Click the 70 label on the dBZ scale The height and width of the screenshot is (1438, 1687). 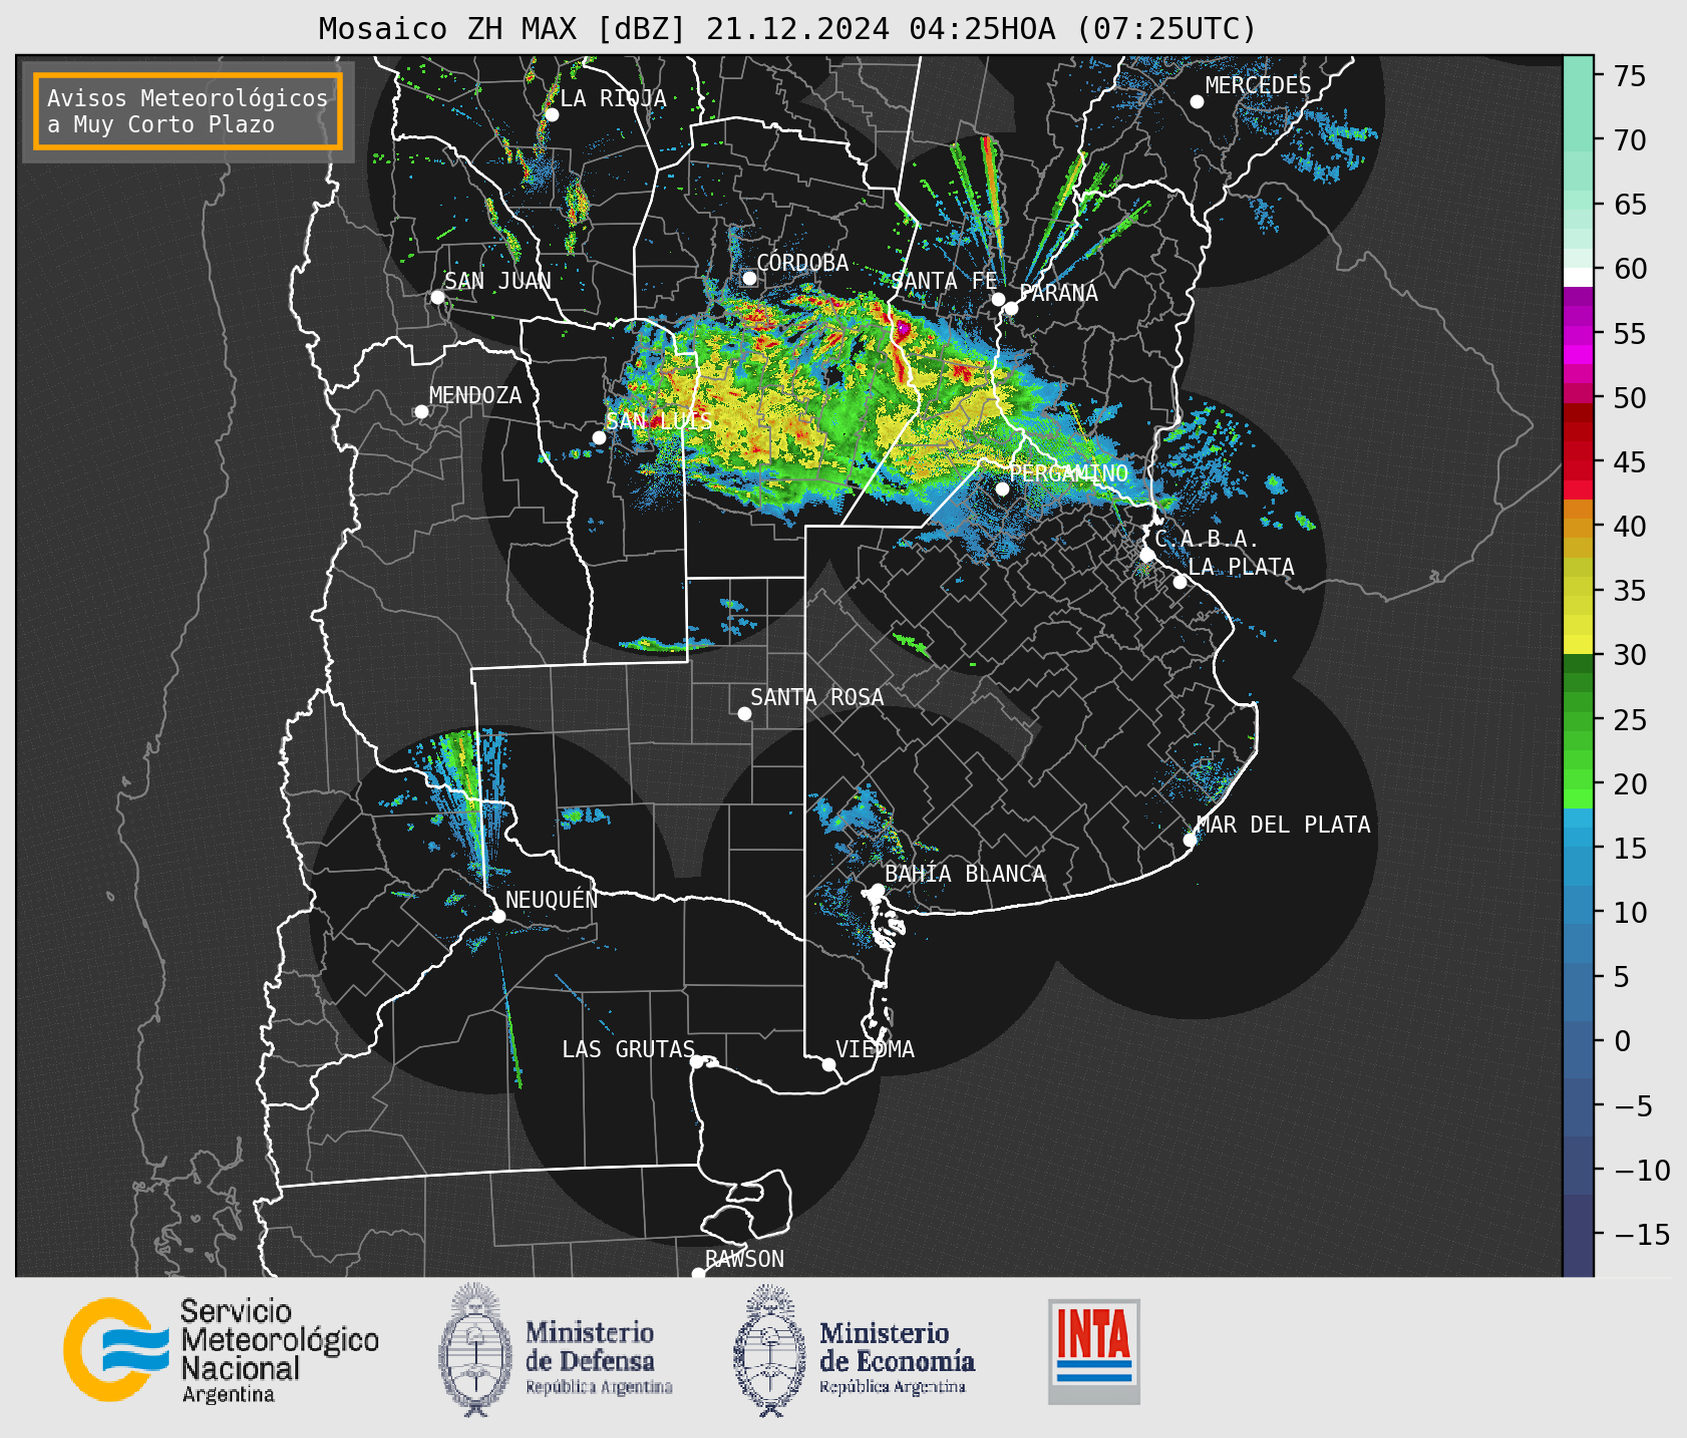(1629, 140)
